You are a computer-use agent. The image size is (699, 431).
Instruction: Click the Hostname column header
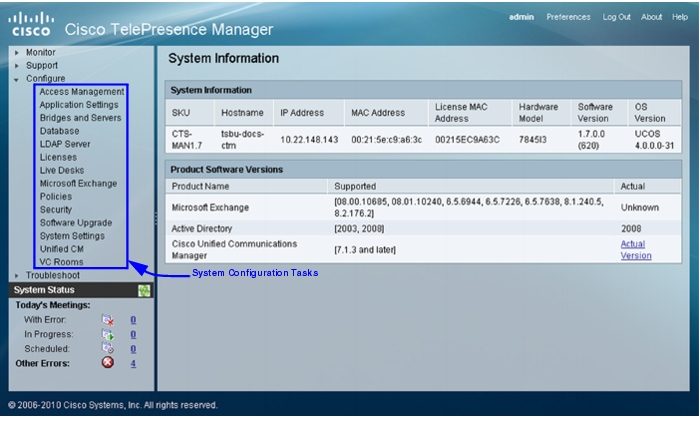[244, 113]
